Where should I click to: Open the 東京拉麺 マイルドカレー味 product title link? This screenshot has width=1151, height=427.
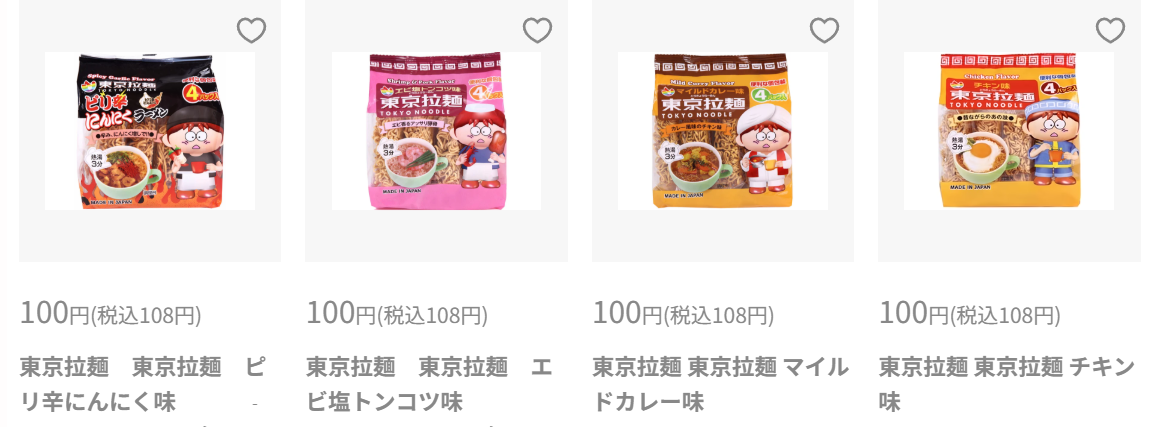pyautogui.click(x=720, y=384)
